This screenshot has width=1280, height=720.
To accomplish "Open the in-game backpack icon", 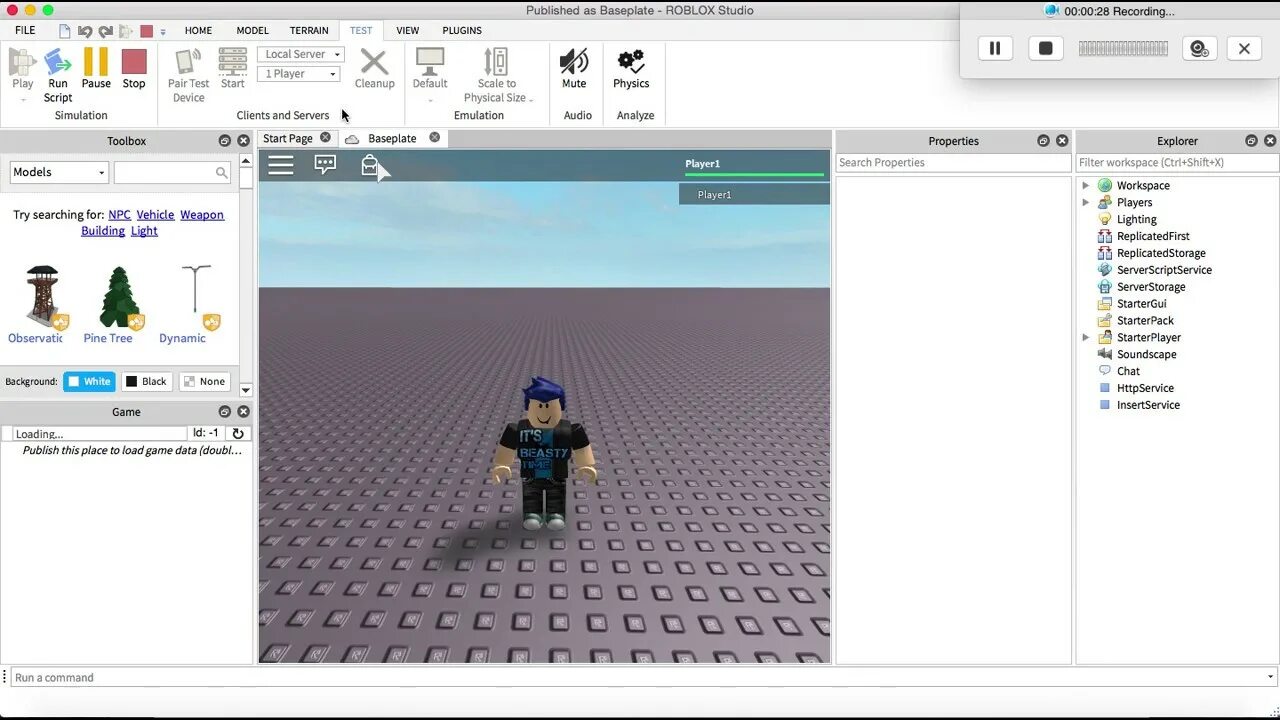I will tap(369, 165).
